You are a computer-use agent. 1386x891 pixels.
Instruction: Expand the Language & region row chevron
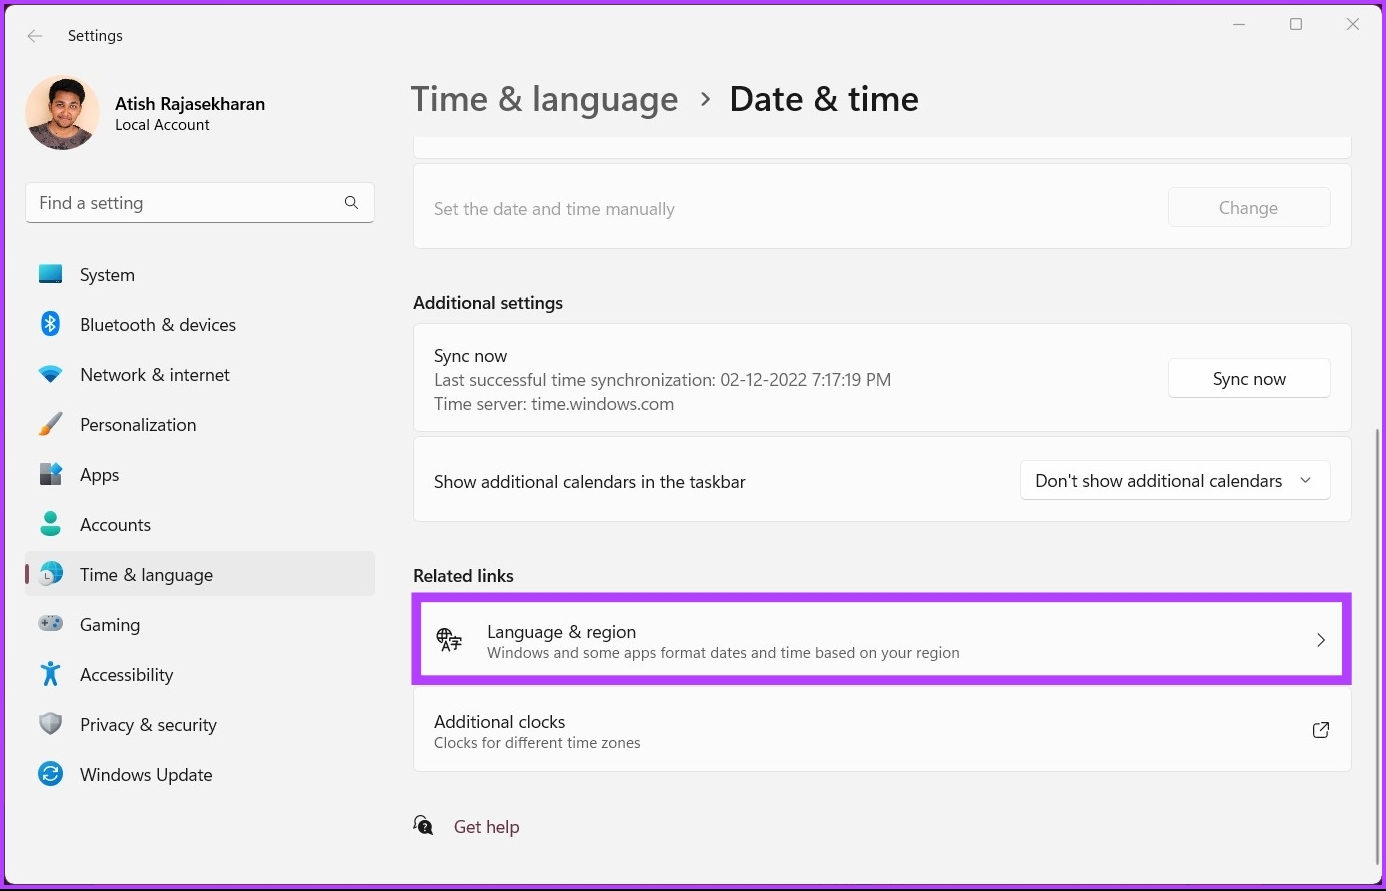pyautogui.click(x=1320, y=640)
